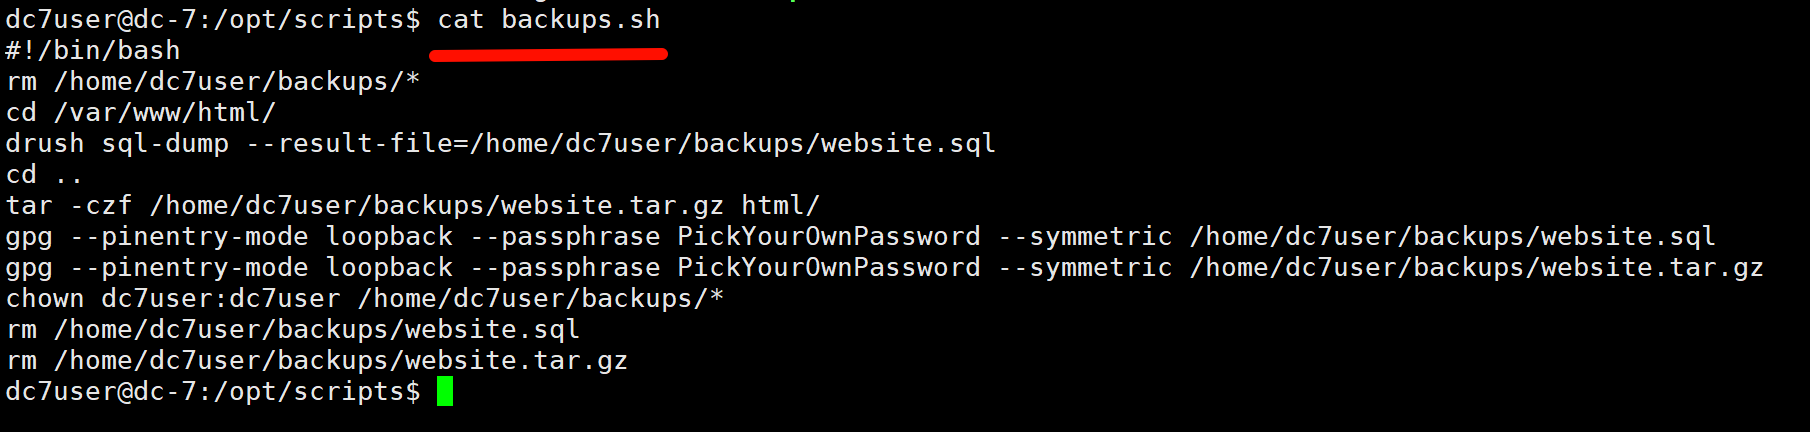
Task: Click '--pinentry-mode' in the first gpg line
Action: [189, 236]
